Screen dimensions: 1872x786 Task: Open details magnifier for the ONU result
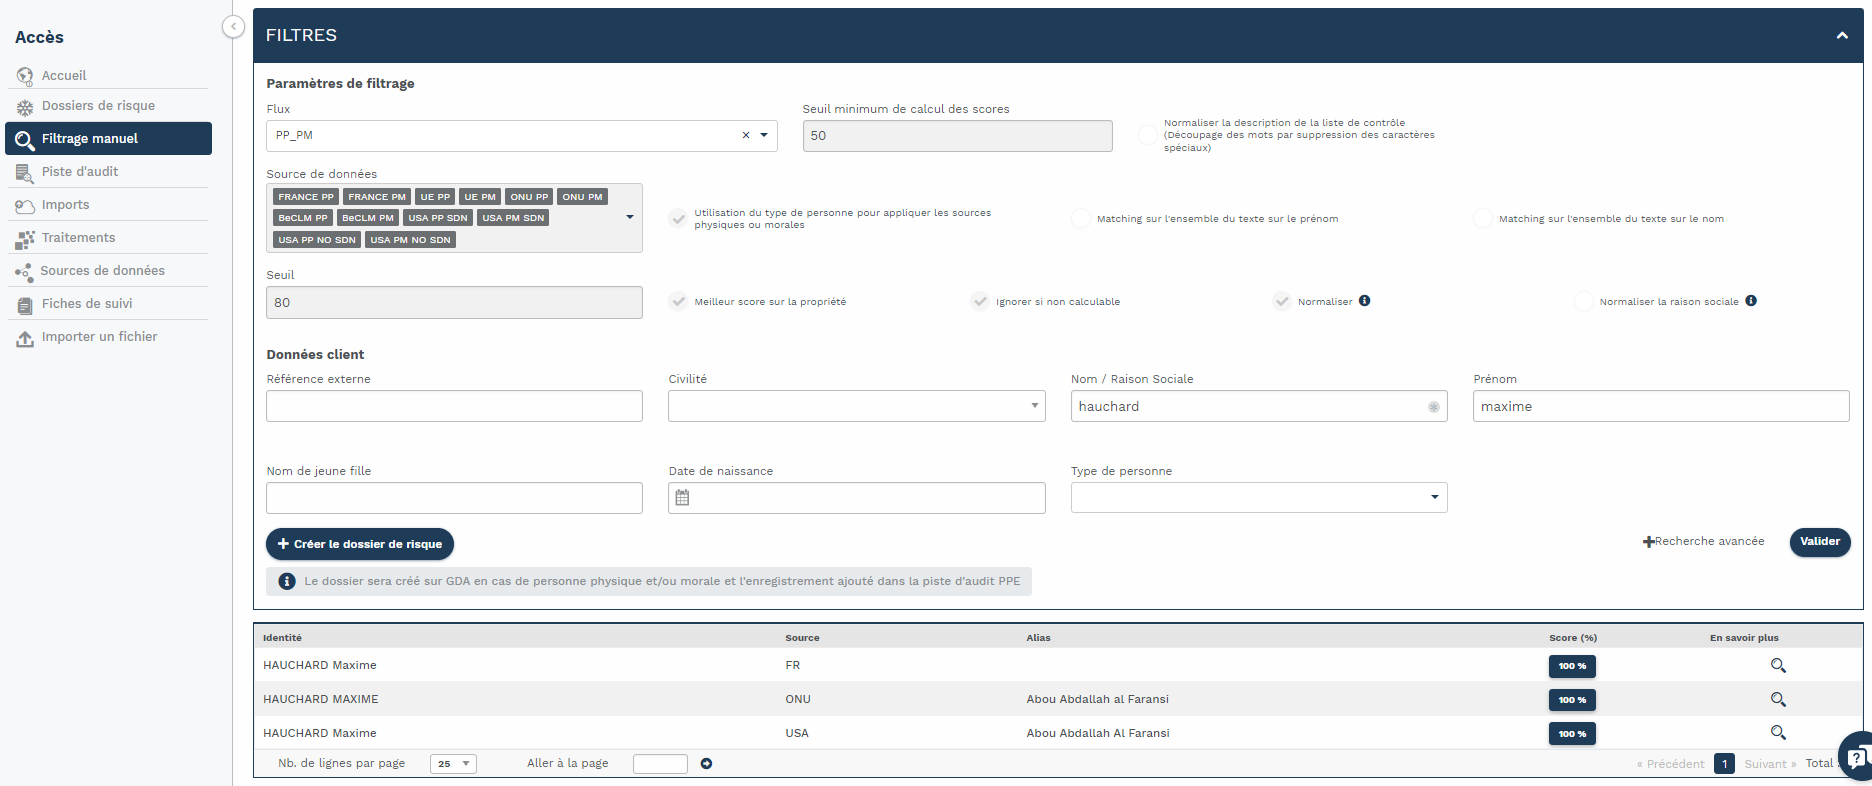pyautogui.click(x=1777, y=700)
